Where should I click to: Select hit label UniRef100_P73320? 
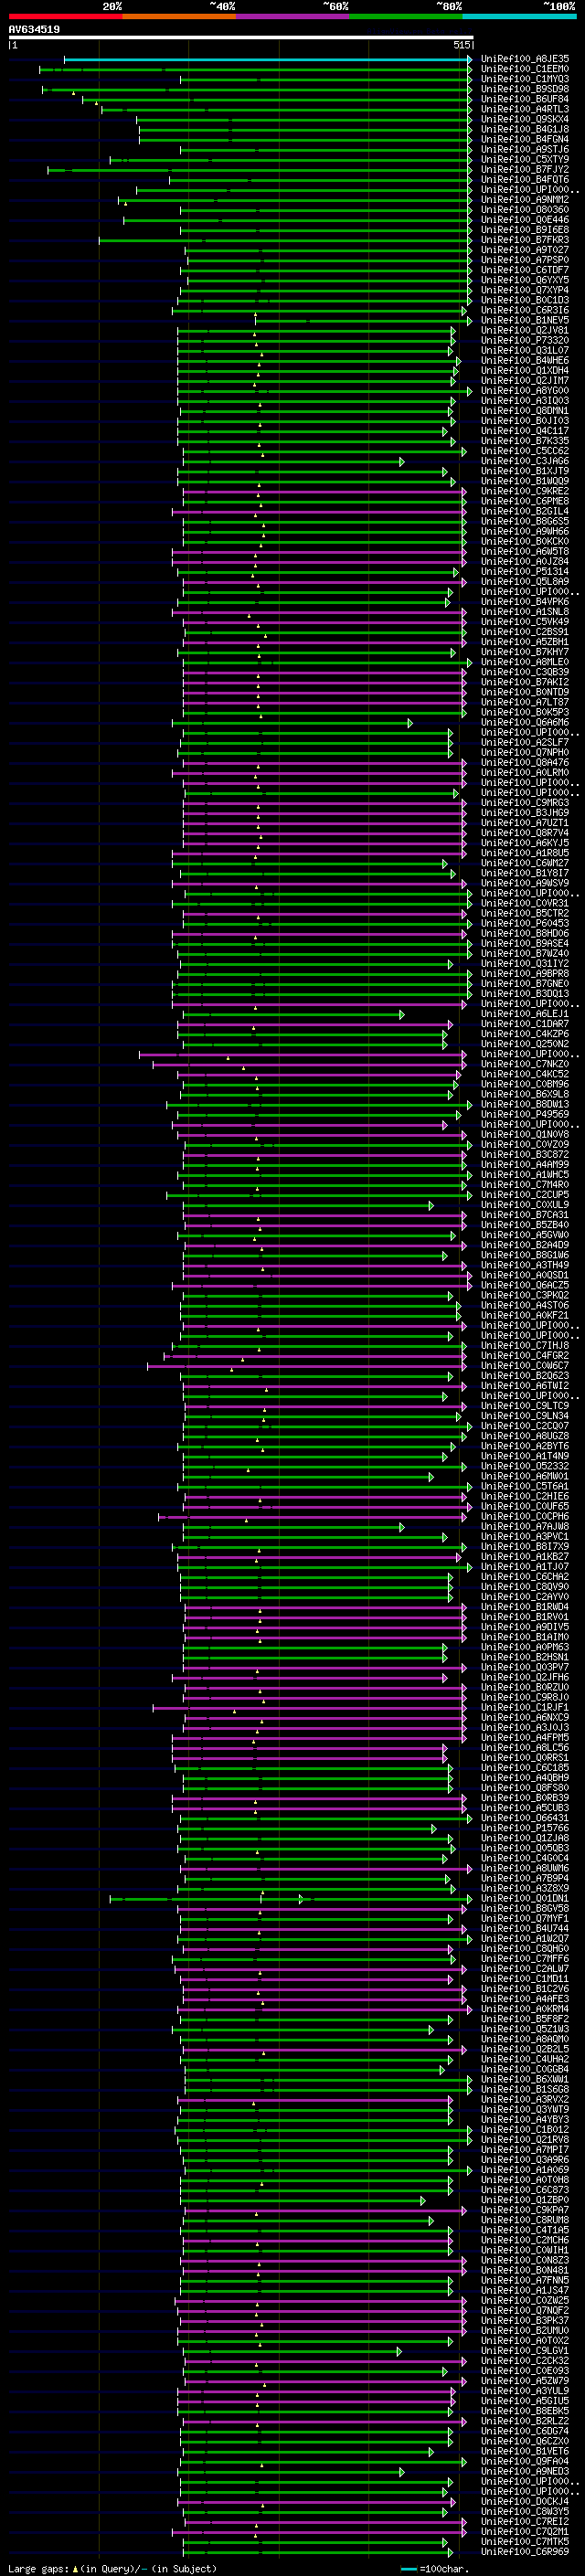pos(525,340)
